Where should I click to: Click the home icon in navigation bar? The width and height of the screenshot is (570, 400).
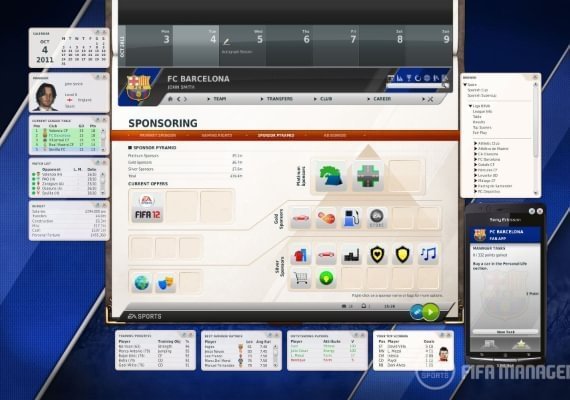click(x=170, y=99)
